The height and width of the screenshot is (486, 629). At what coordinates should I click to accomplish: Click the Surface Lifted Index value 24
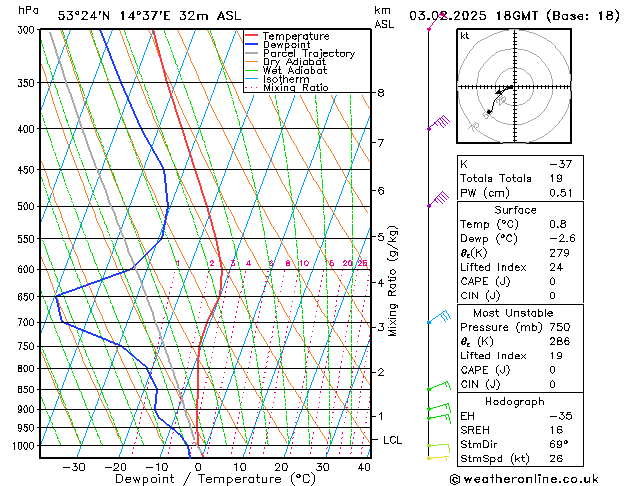tap(556, 267)
